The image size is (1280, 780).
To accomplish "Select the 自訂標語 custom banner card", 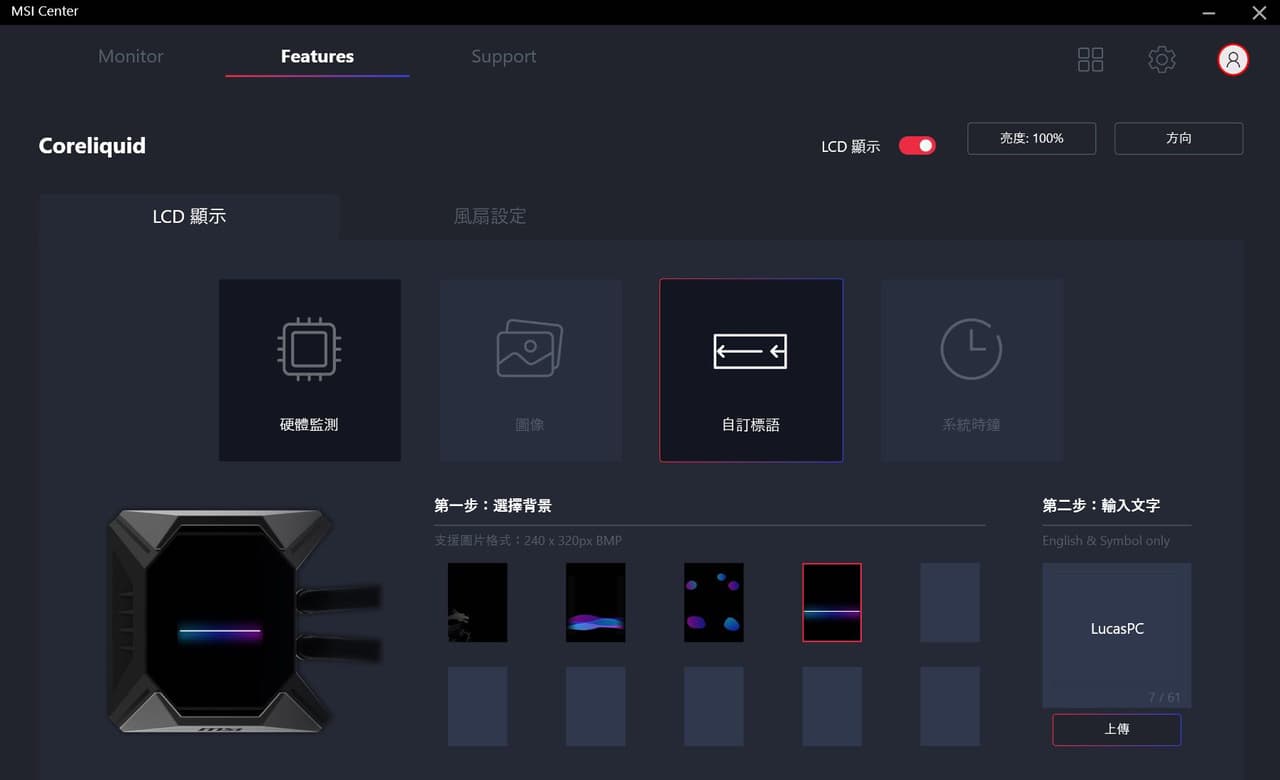I will point(751,370).
